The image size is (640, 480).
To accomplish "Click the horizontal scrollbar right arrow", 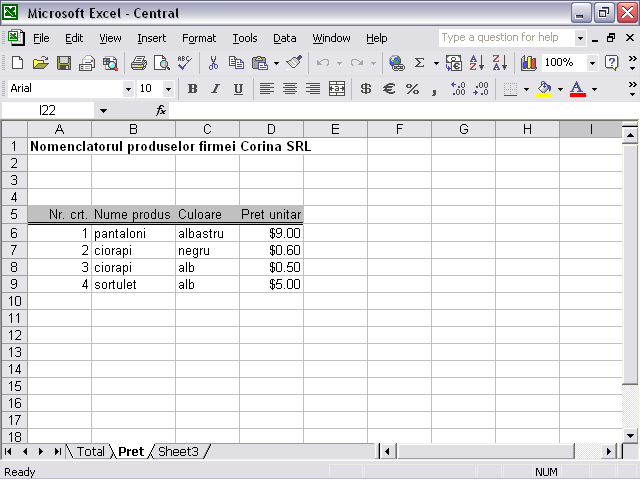I will pos(609,451).
